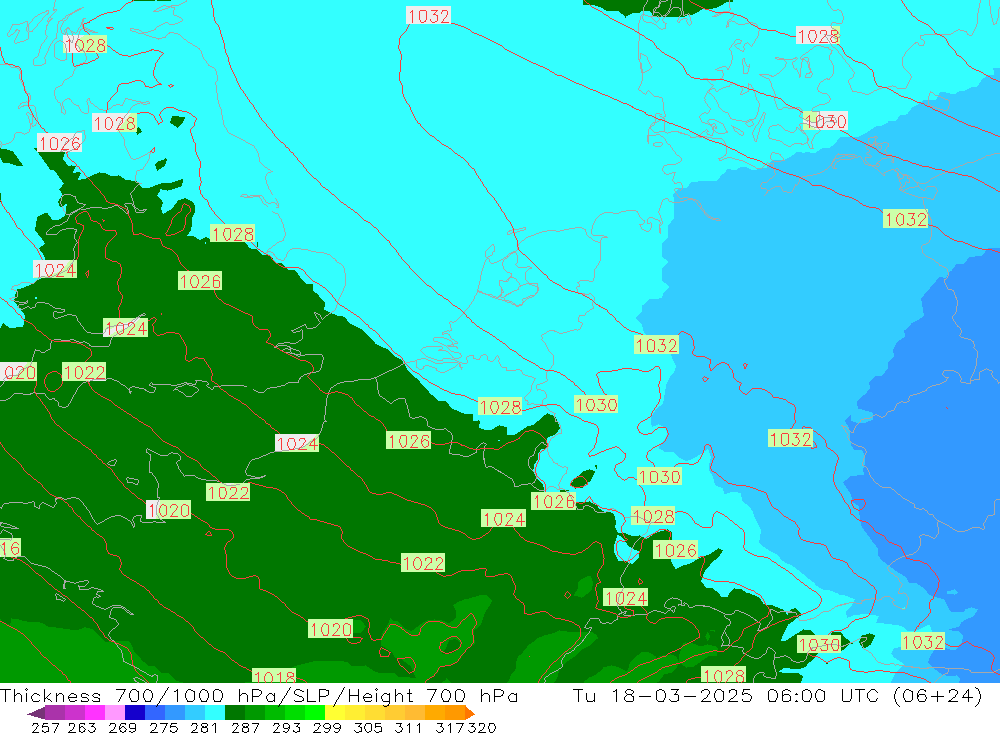Select the navy blue legend swatch
Image resolution: width=1000 pixels, height=733 pixels.
click(135, 713)
